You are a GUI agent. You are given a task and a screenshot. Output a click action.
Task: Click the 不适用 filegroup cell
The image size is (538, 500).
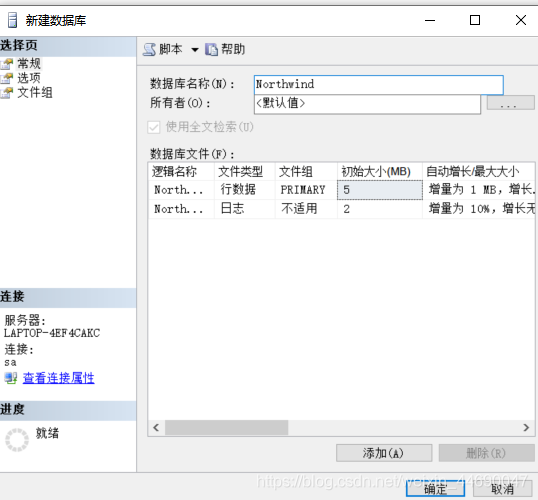pyautogui.click(x=306, y=209)
